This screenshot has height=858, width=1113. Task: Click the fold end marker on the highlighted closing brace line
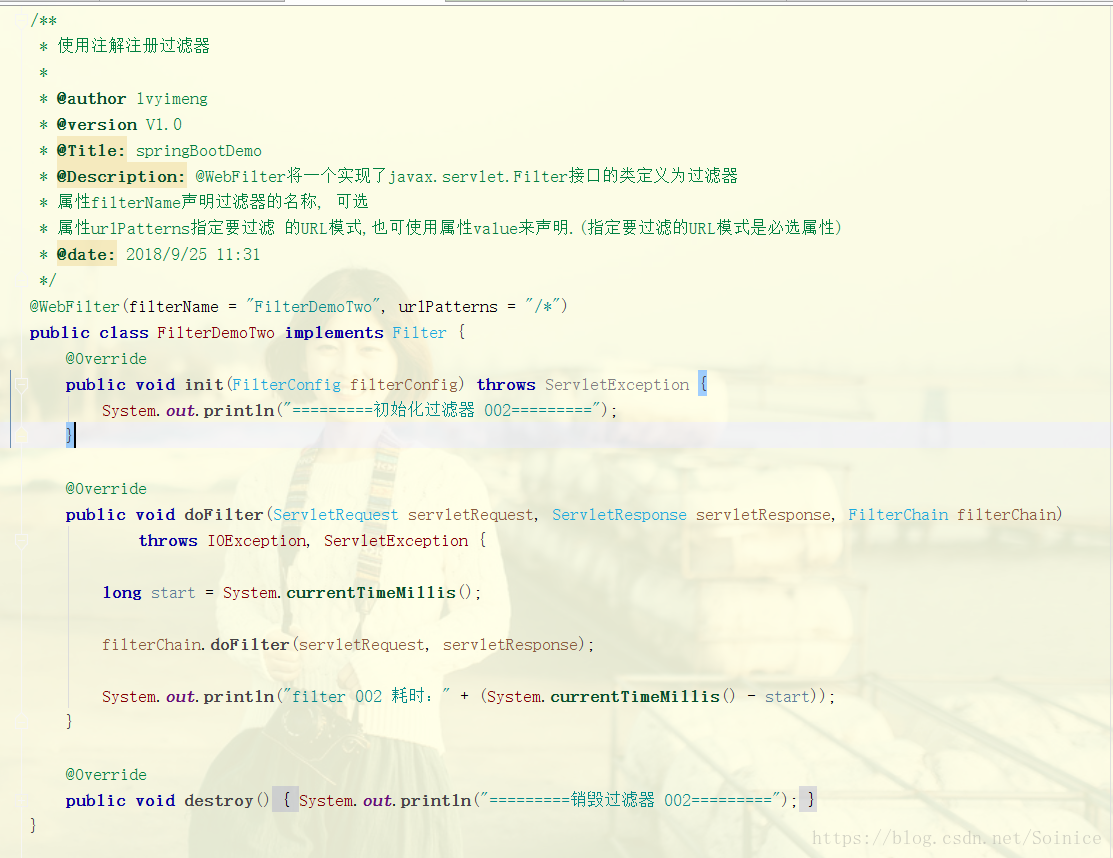[21, 434]
